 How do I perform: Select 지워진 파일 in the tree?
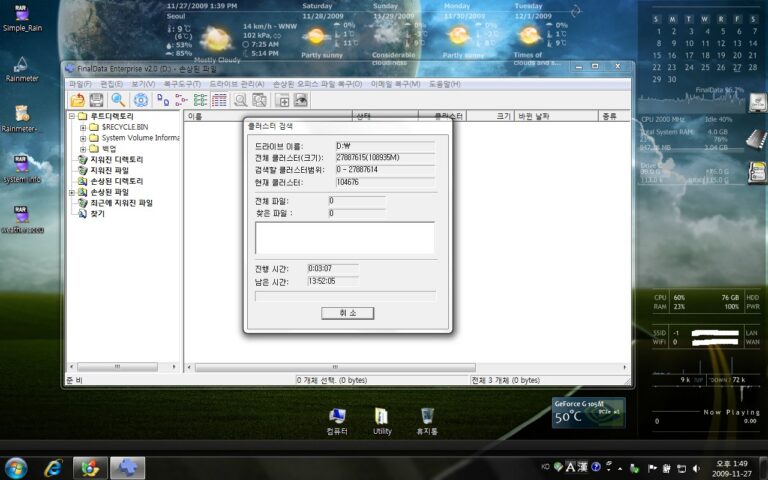tap(109, 170)
